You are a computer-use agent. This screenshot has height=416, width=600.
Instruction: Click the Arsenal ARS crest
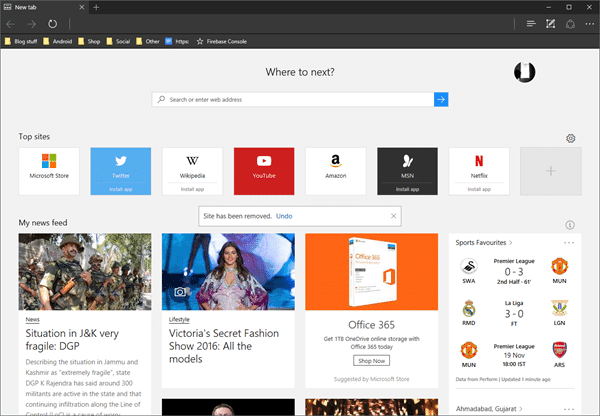559,350
